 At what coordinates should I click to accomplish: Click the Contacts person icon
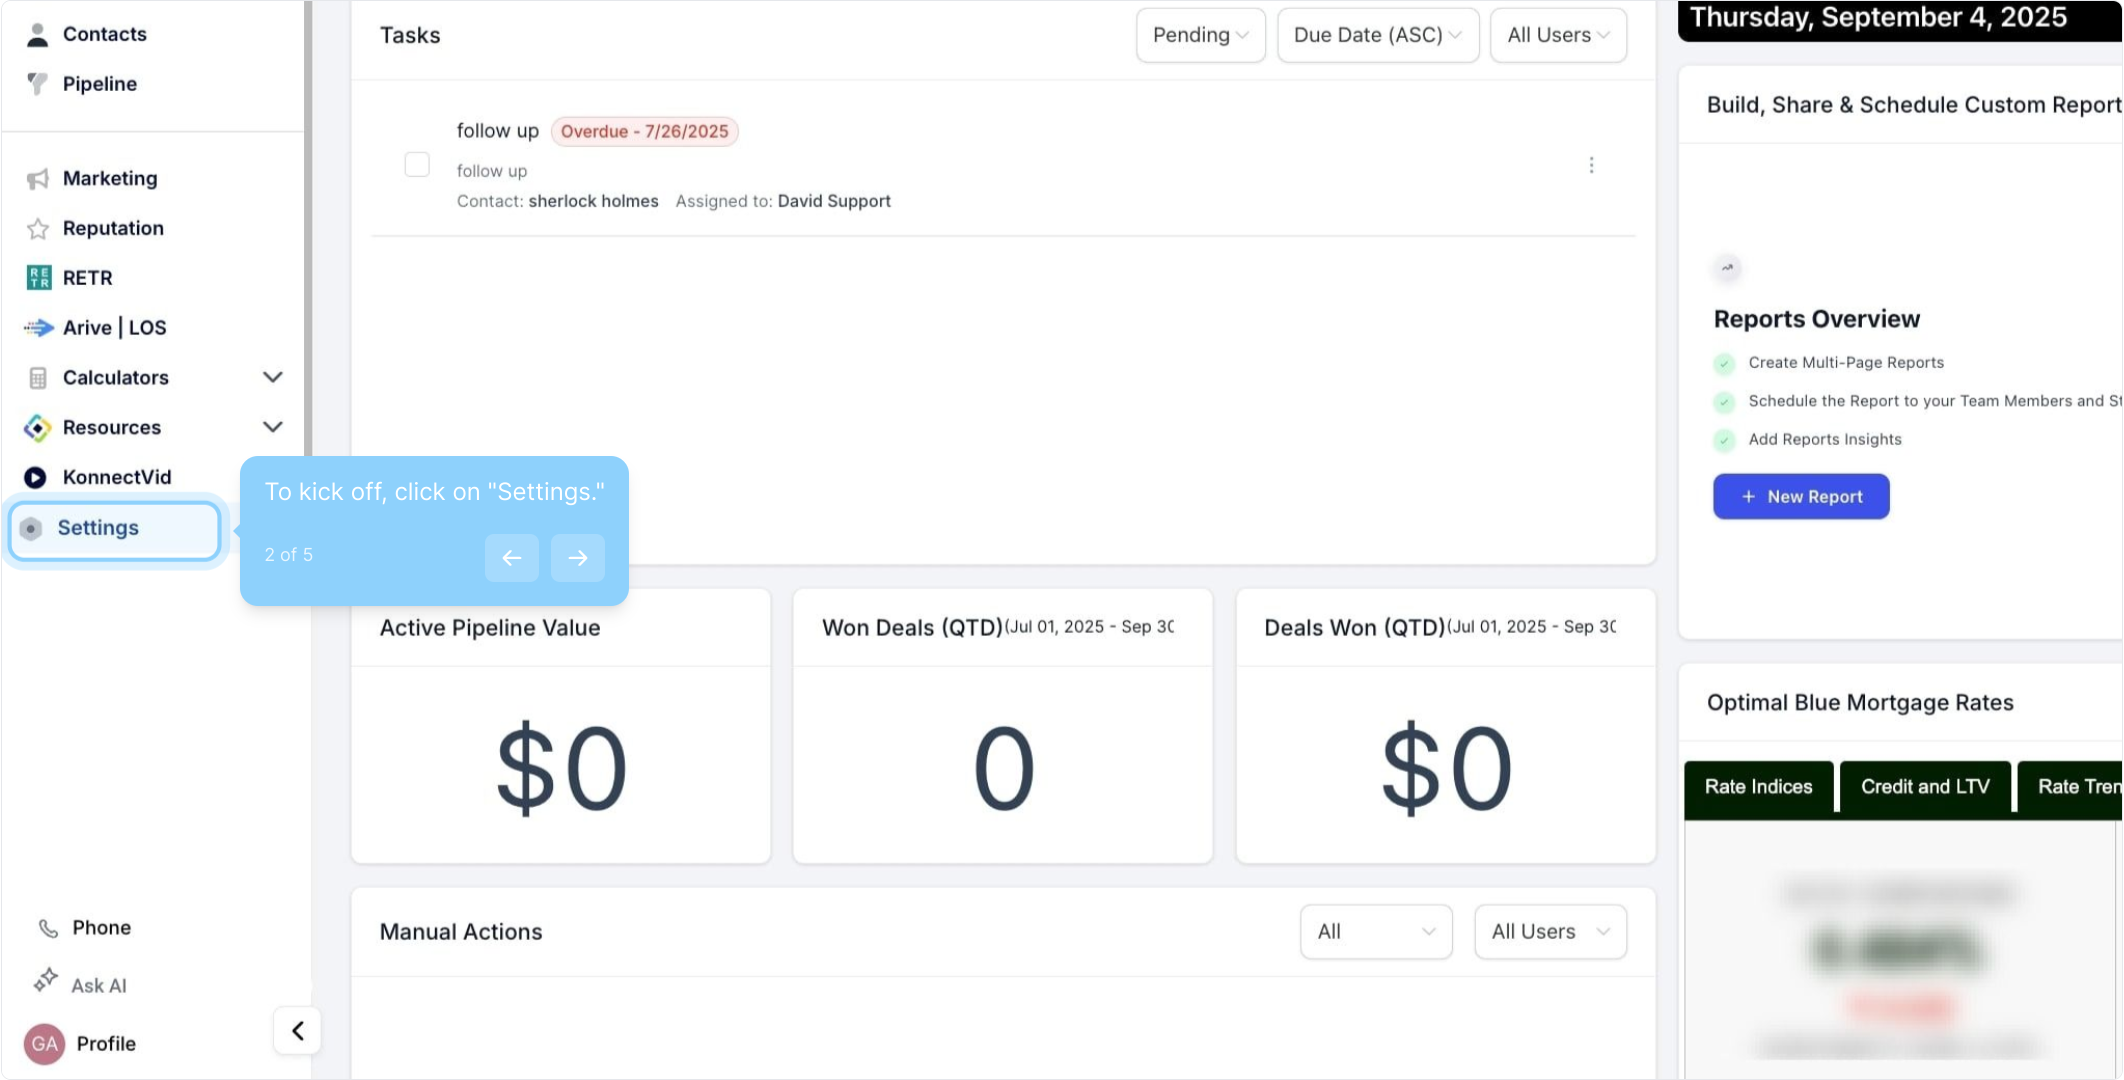pyautogui.click(x=37, y=35)
